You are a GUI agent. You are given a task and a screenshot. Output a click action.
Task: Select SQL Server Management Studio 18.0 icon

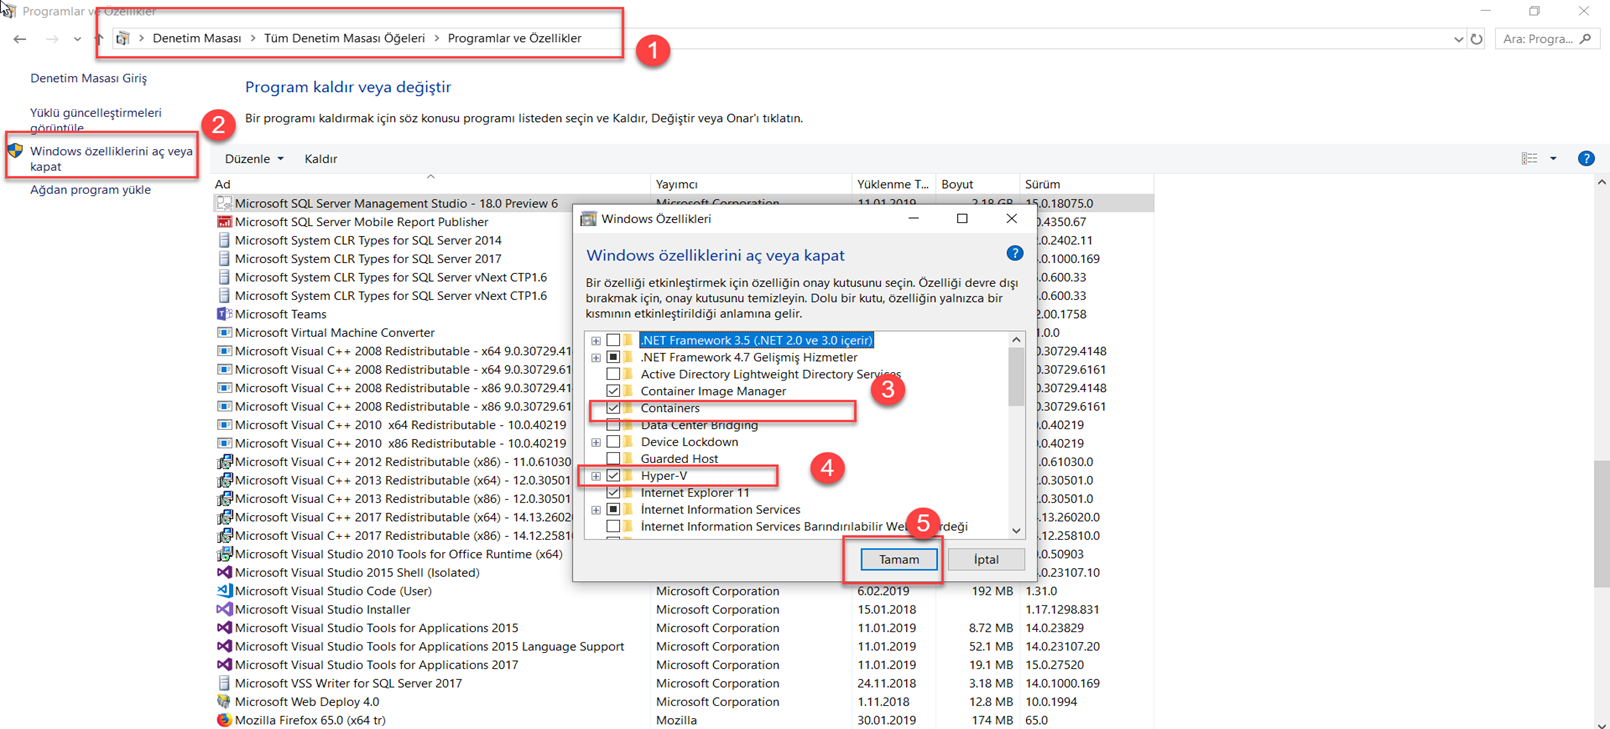pos(224,203)
